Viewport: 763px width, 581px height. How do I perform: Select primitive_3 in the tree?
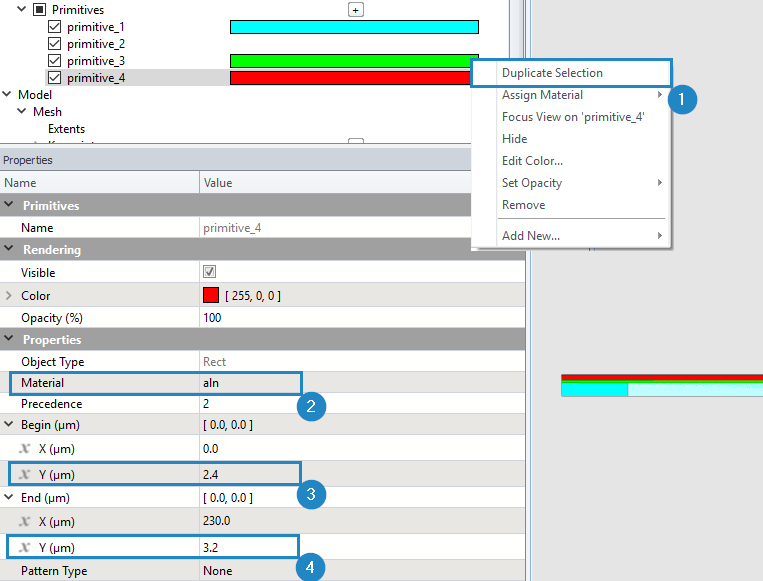tap(96, 61)
